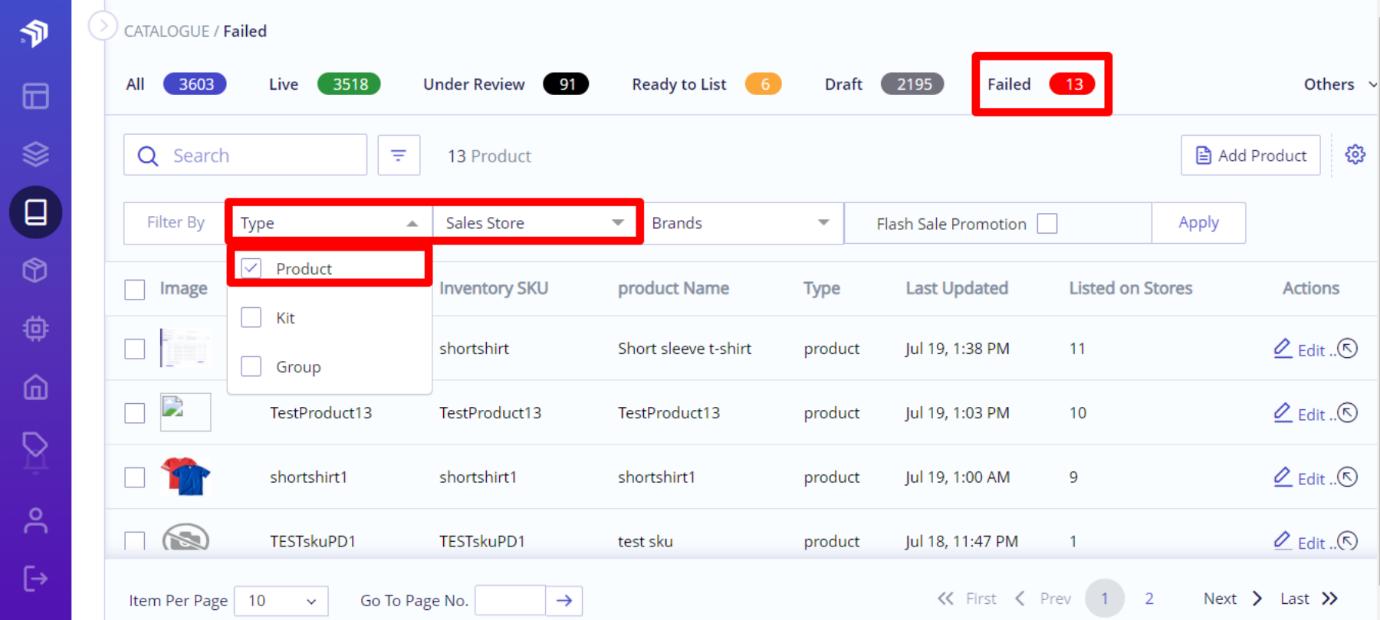Click the CATALOGUE breadcrumb link
The image size is (1380, 620).
(166, 31)
